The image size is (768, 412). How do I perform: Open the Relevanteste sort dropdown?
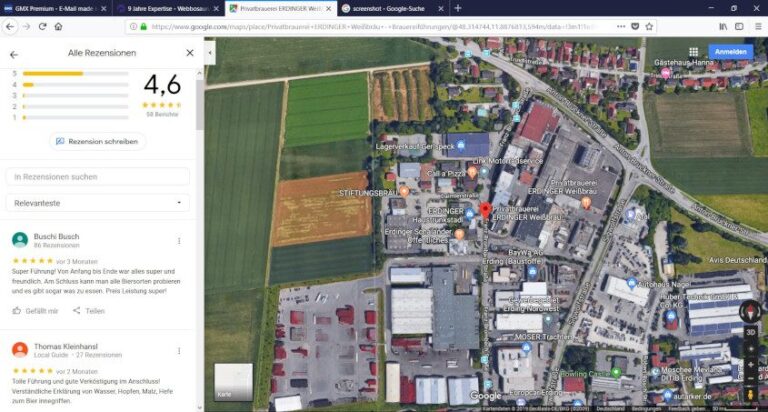97,203
